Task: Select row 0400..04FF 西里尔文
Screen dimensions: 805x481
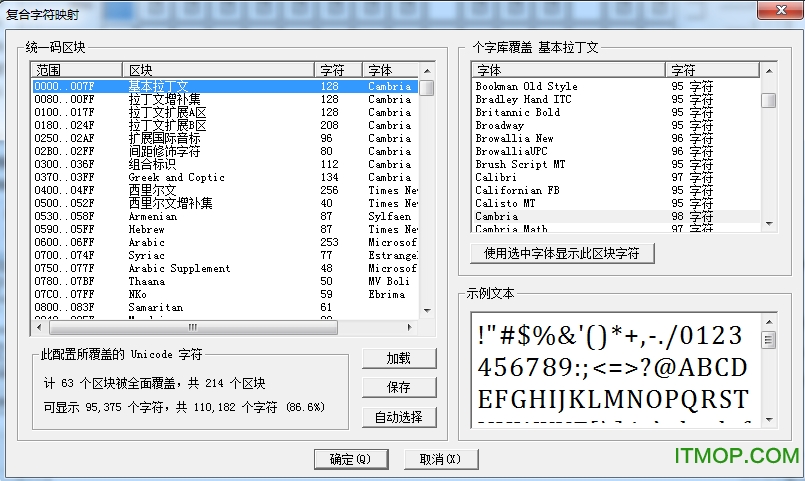Action: coord(225,190)
